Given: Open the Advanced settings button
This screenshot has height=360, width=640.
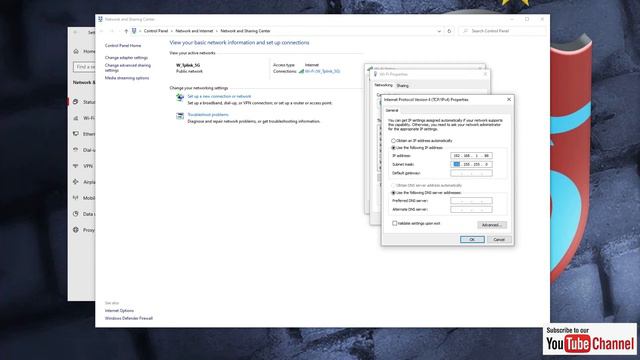Looking at the screenshot, I should (x=492, y=225).
